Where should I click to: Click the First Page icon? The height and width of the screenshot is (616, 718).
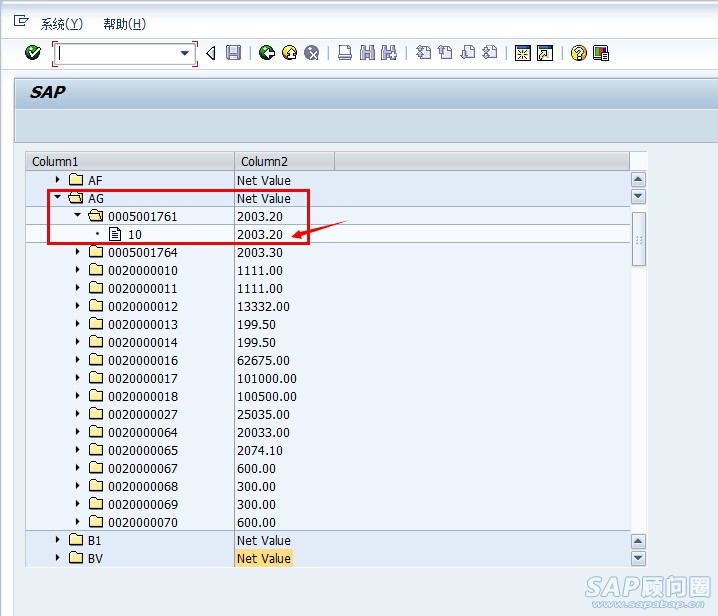pyautogui.click(x=423, y=53)
